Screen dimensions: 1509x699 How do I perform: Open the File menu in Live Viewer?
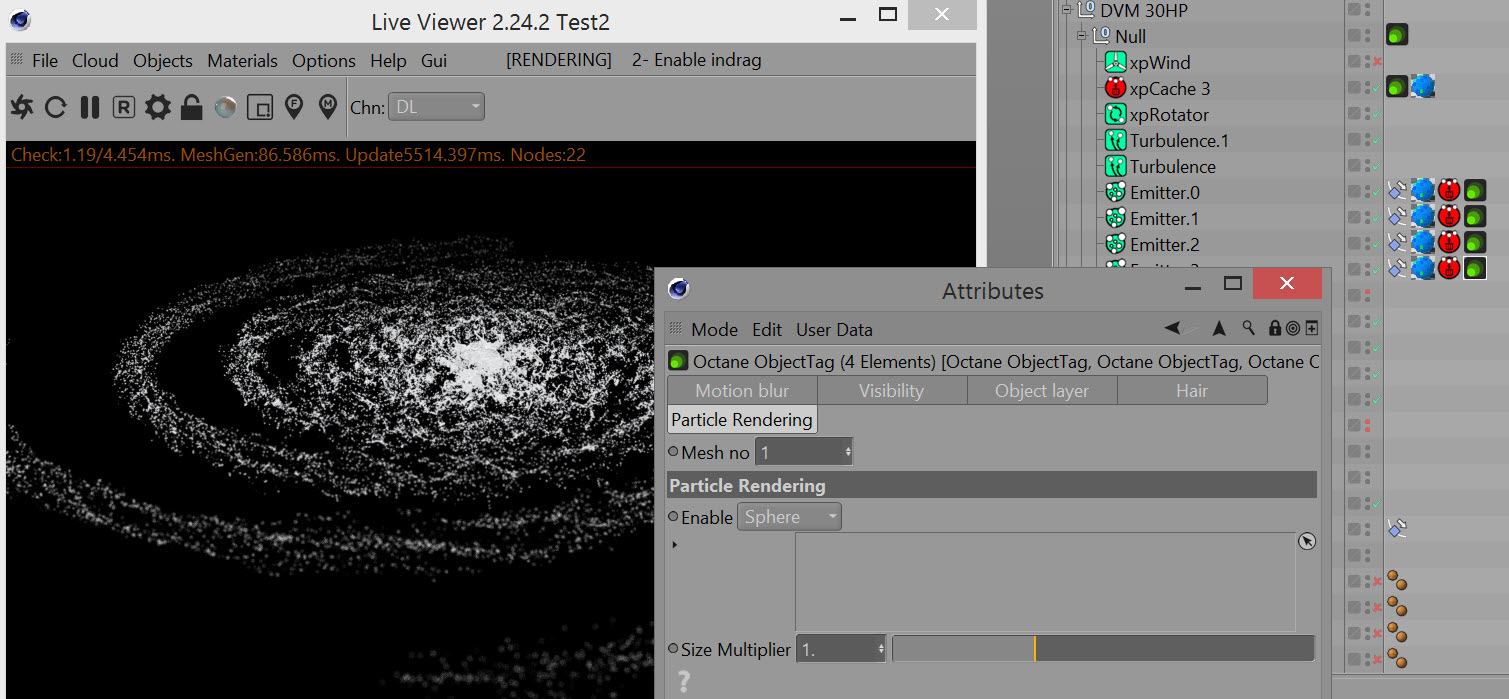click(x=45, y=61)
